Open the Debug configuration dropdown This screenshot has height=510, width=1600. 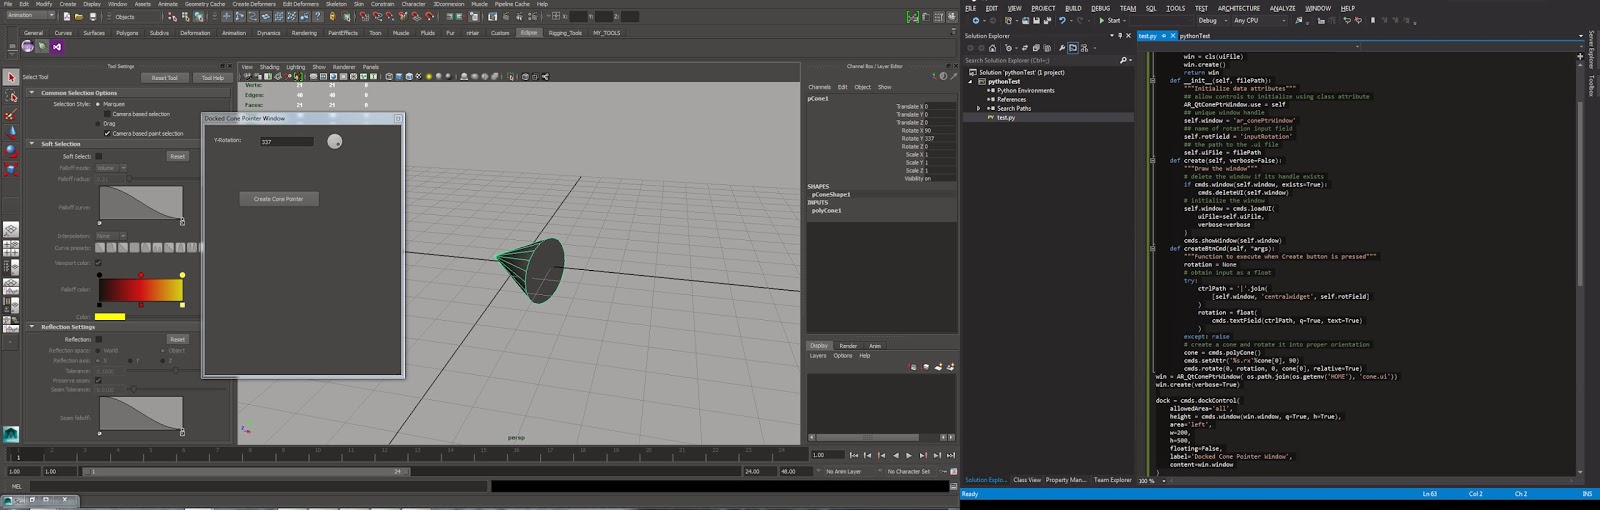1213,20
